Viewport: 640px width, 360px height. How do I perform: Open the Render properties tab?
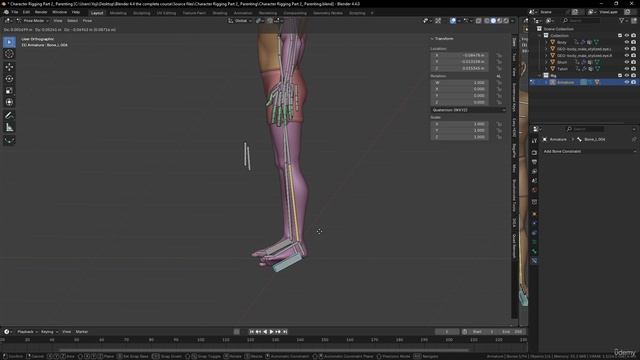[x=534, y=152]
